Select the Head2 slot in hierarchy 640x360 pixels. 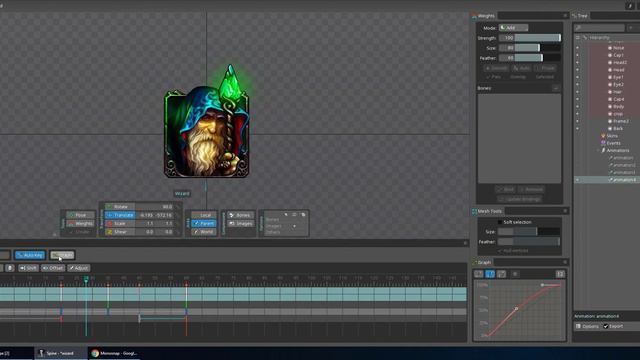click(x=619, y=62)
